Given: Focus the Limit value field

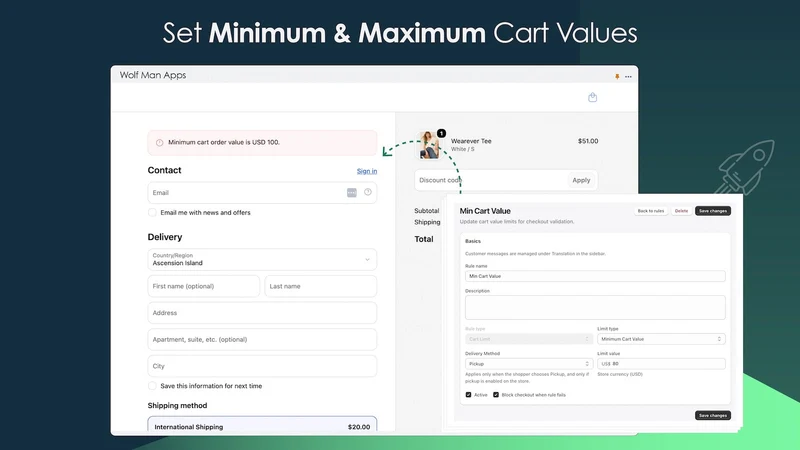Looking at the screenshot, I should pos(661,364).
